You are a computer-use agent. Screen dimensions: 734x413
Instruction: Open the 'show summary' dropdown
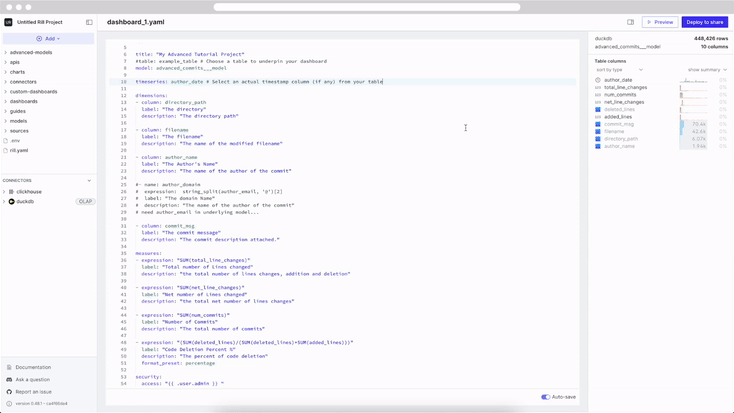click(707, 70)
